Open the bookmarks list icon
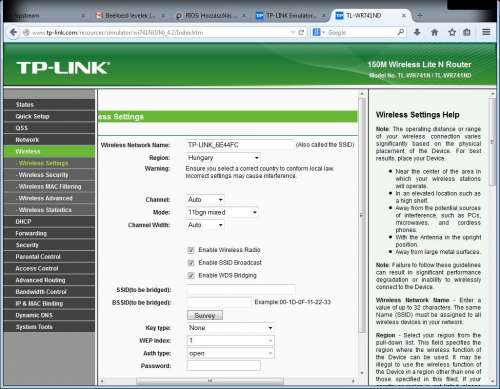500x389 pixels. [467, 32]
